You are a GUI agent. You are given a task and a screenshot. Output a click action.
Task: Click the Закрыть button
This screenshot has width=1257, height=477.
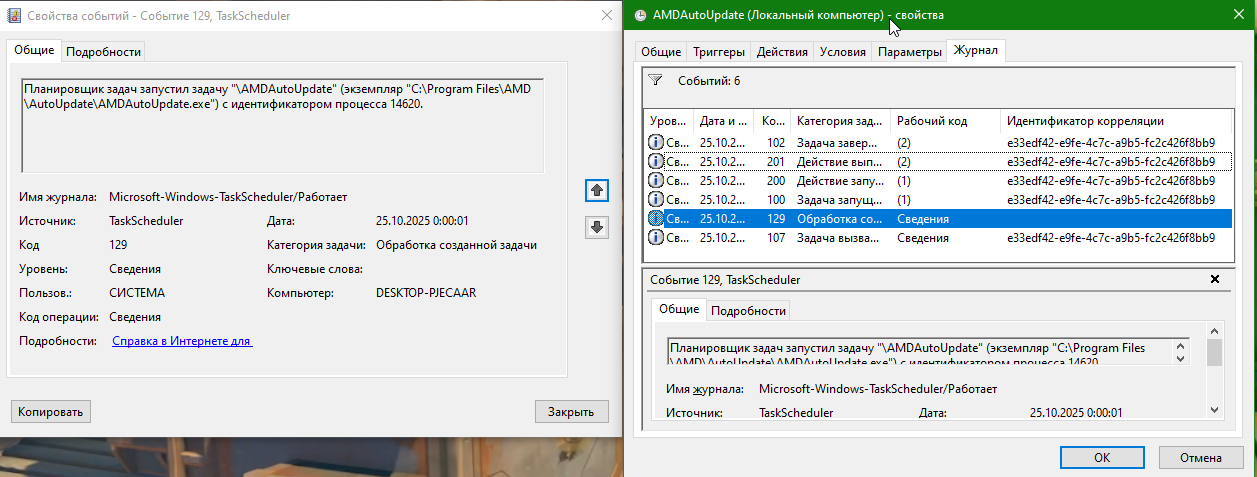pos(571,411)
